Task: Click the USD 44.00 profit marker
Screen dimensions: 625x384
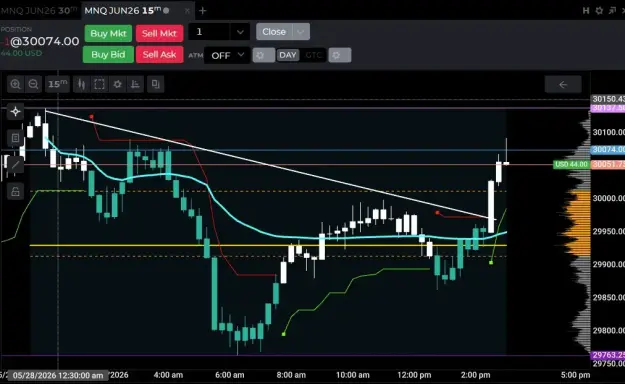Action: tap(571, 164)
